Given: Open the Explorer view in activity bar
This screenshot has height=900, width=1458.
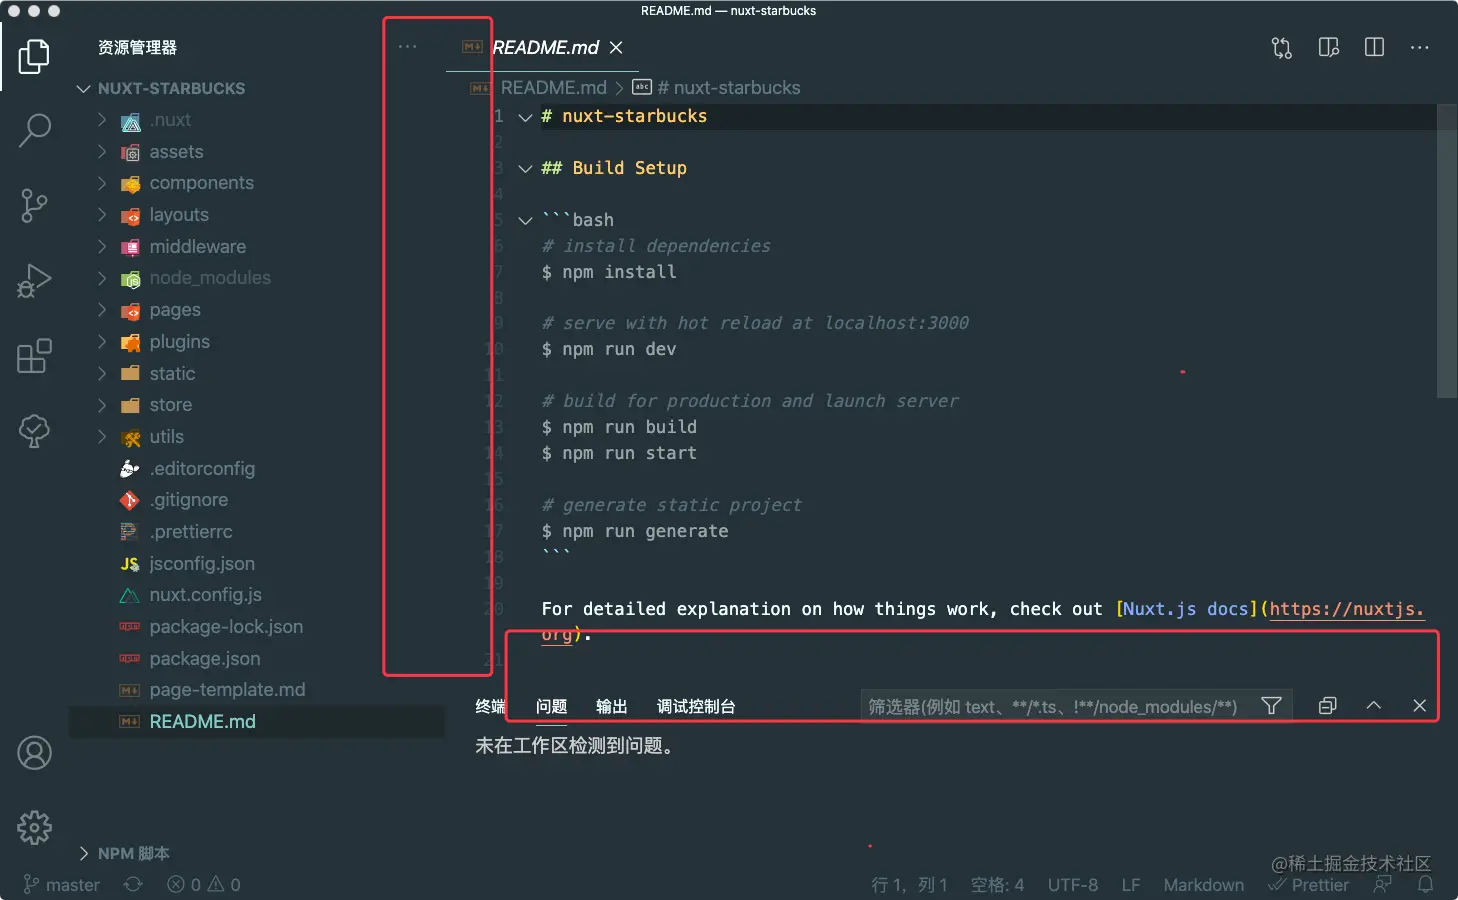Looking at the screenshot, I should coord(34,56).
